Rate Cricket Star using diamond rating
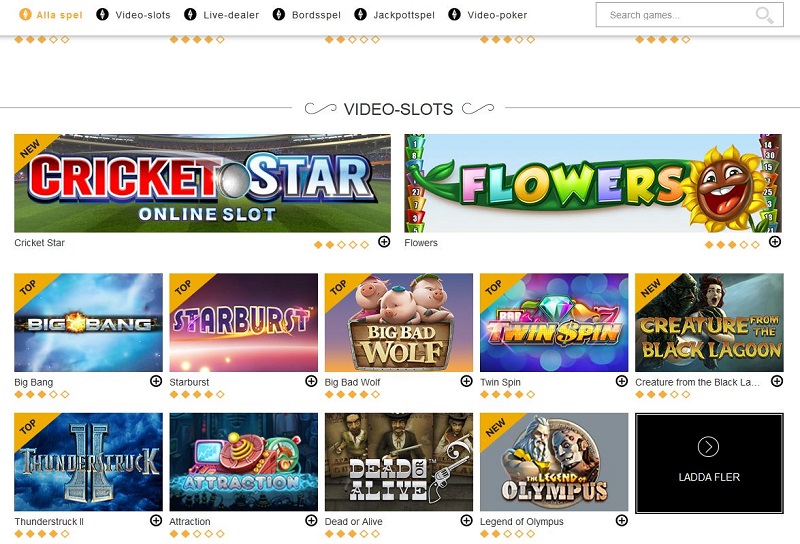 [341, 245]
